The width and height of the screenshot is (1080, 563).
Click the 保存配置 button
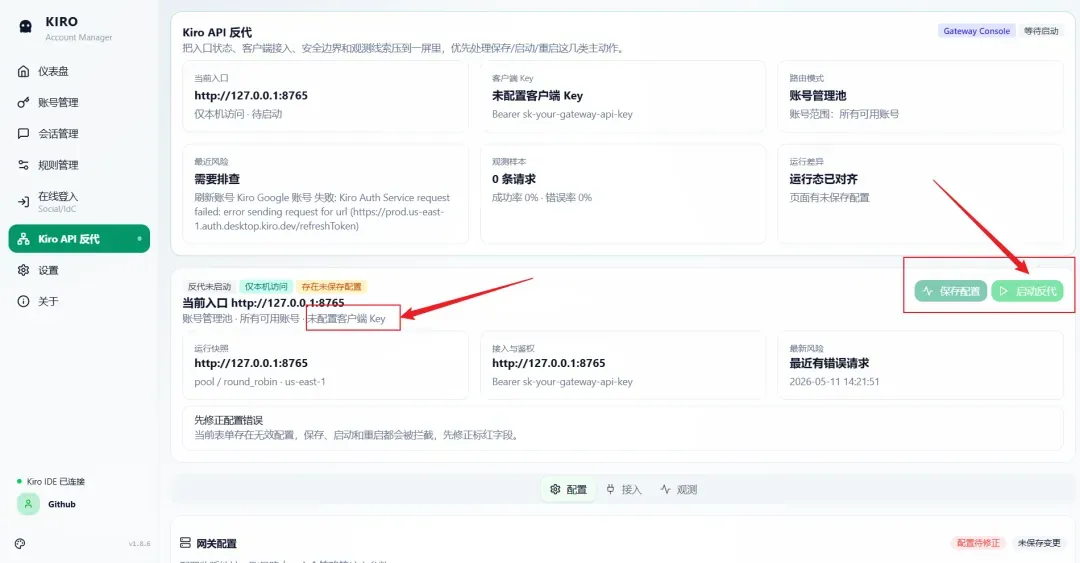click(x=951, y=291)
